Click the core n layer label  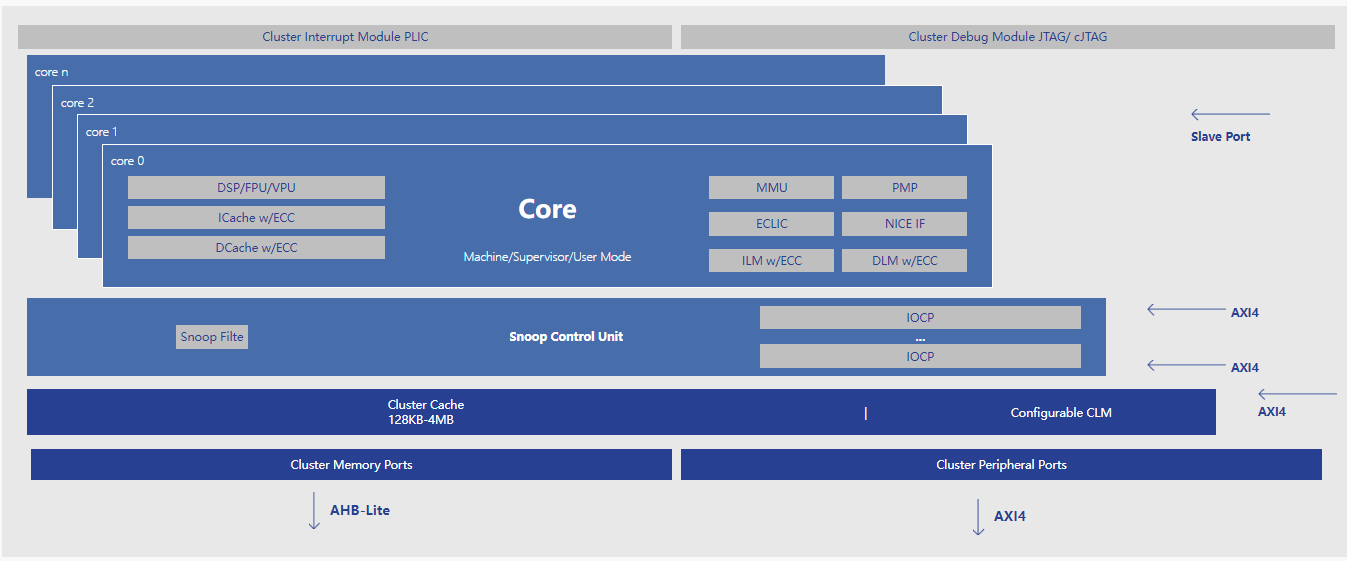click(51, 72)
